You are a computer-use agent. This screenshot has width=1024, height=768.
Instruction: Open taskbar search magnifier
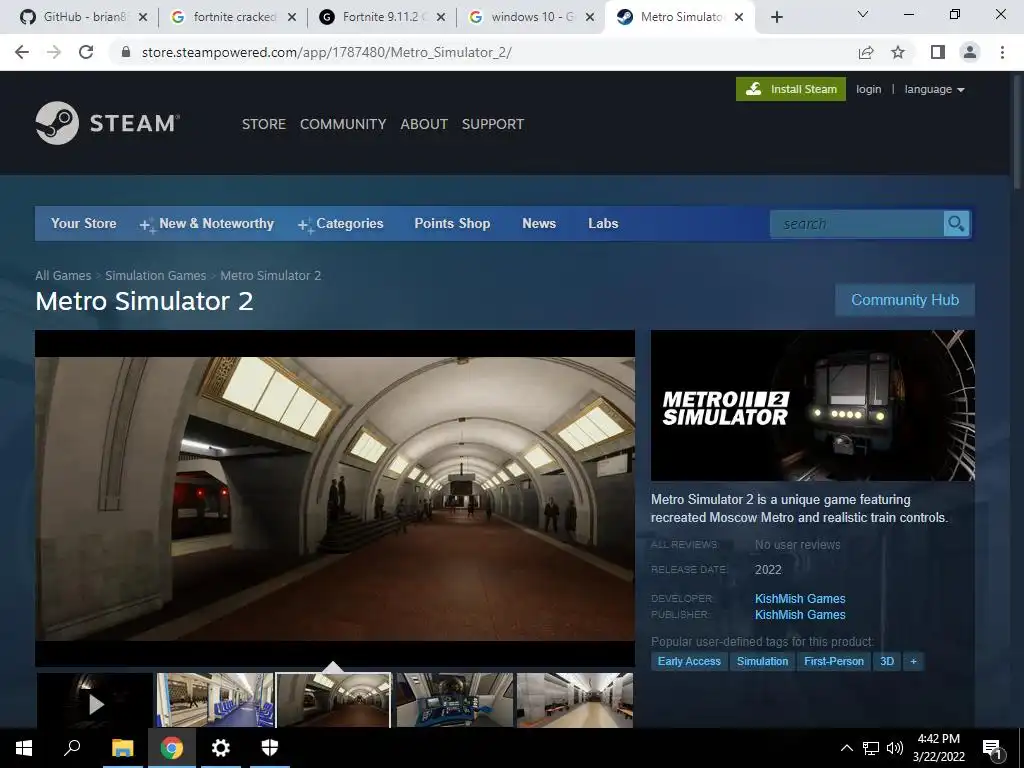pyautogui.click(x=72, y=748)
